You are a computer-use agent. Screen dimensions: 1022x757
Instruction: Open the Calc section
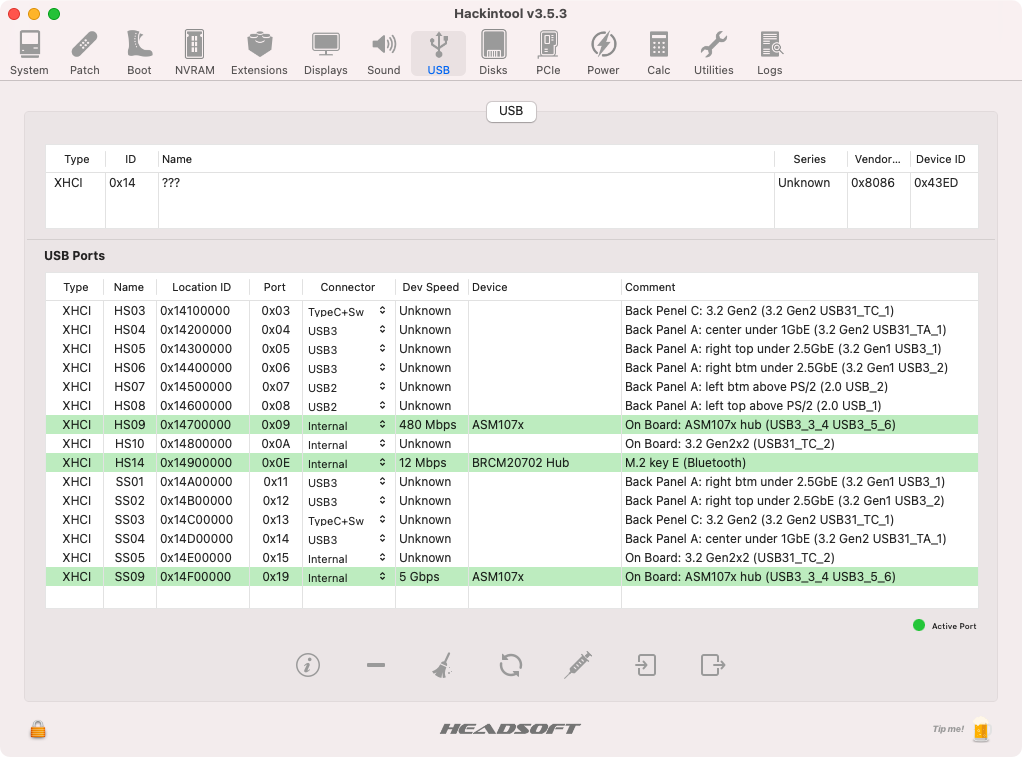658,53
